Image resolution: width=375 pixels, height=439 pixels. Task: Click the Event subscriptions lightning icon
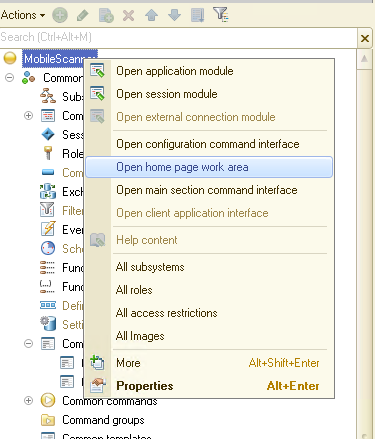48,229
